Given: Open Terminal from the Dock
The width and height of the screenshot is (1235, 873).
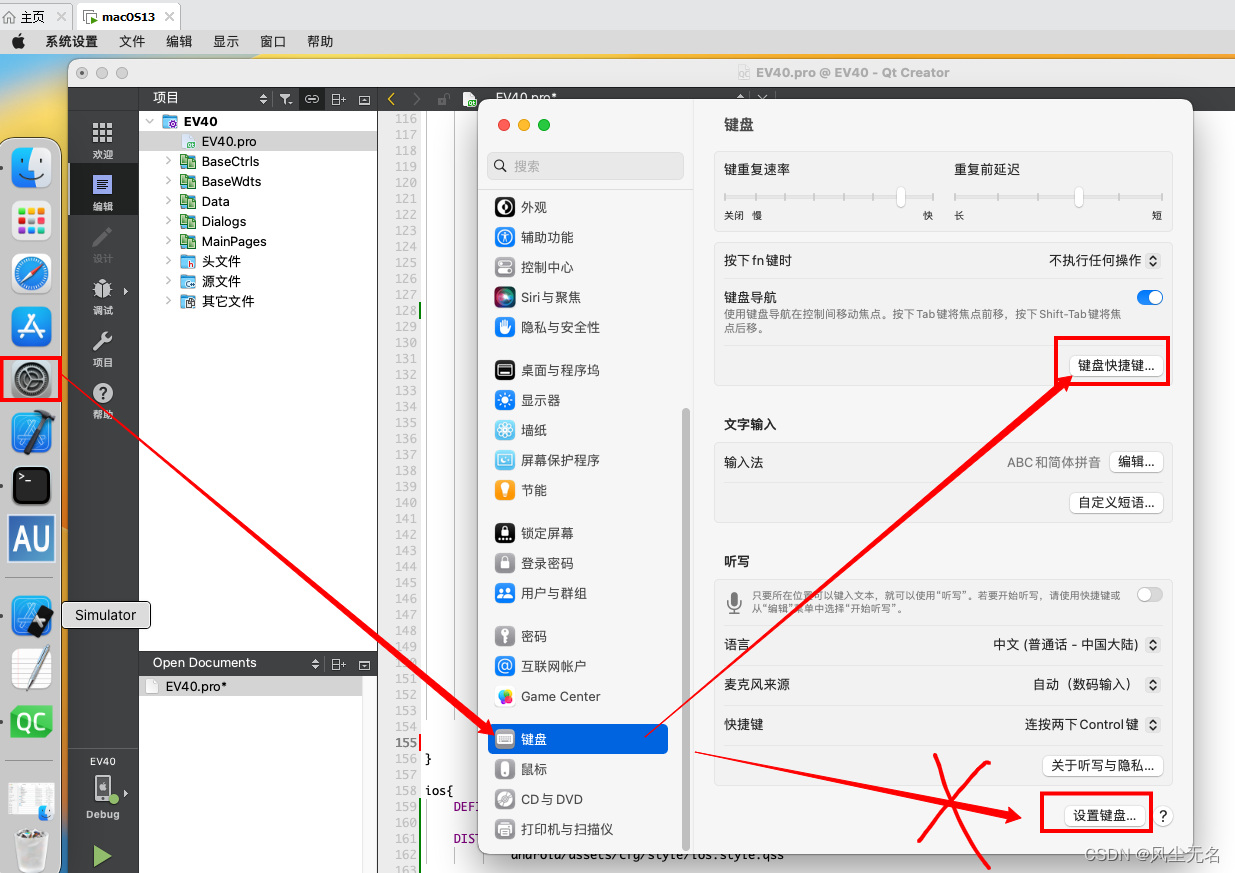Looking at the screenshot, I should 31,486.
